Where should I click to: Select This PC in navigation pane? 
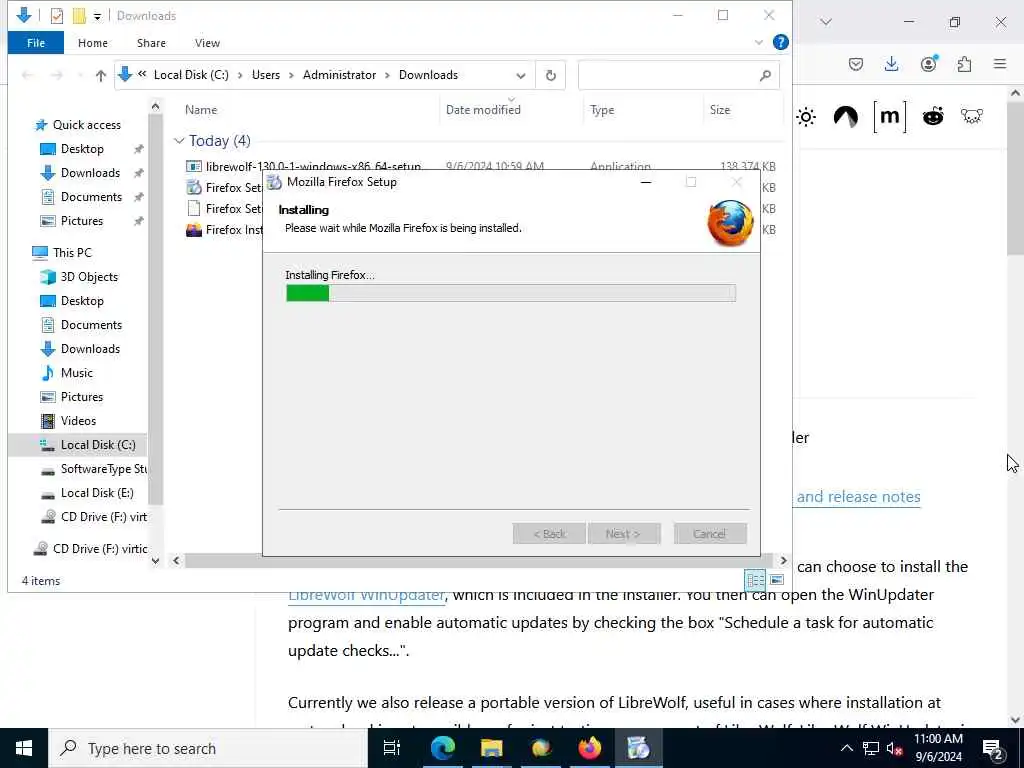(72, 253)
